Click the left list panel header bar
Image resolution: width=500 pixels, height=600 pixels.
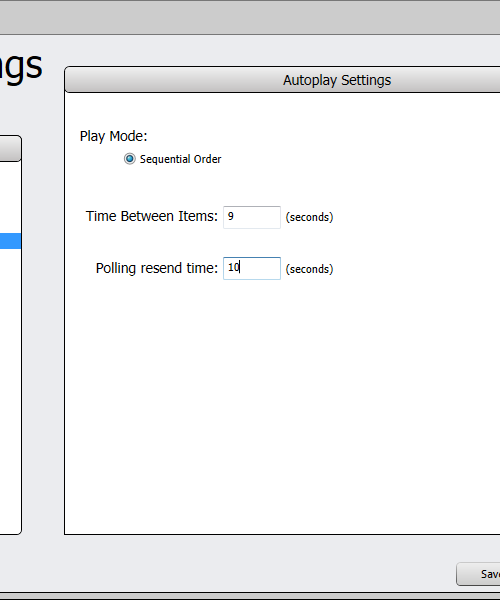[x=10, y=148]
